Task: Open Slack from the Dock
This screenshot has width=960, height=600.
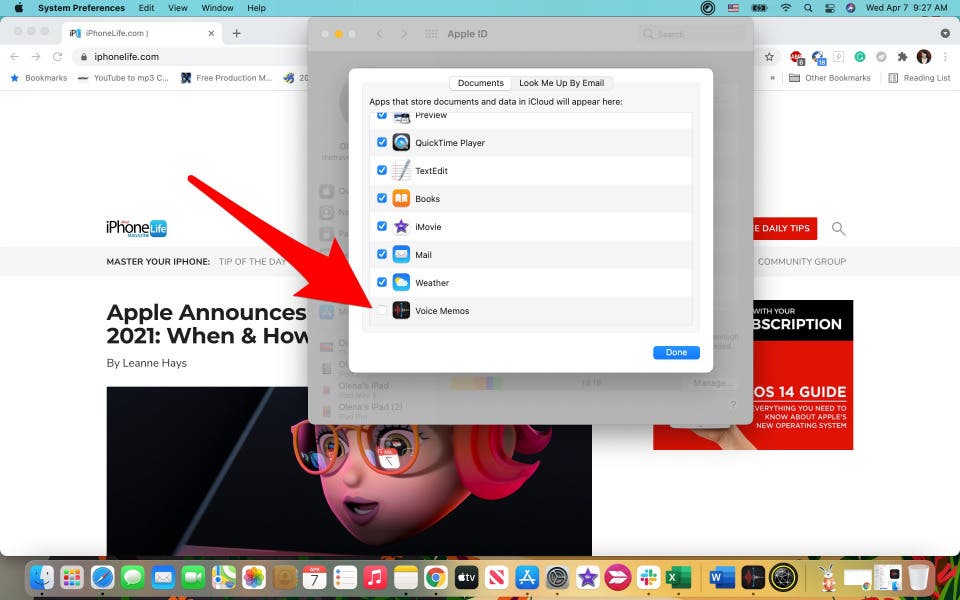Action: (x=648, y=577)
